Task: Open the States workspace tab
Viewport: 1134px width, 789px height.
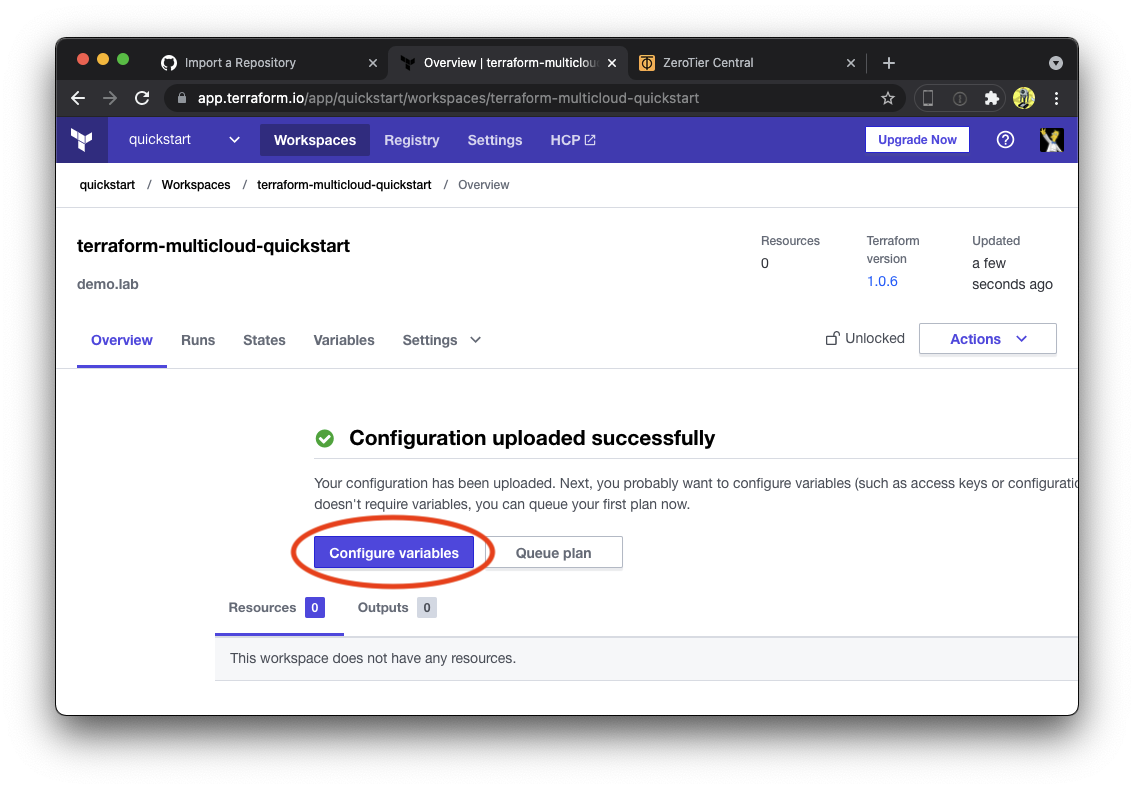Action: coord(264,340)
